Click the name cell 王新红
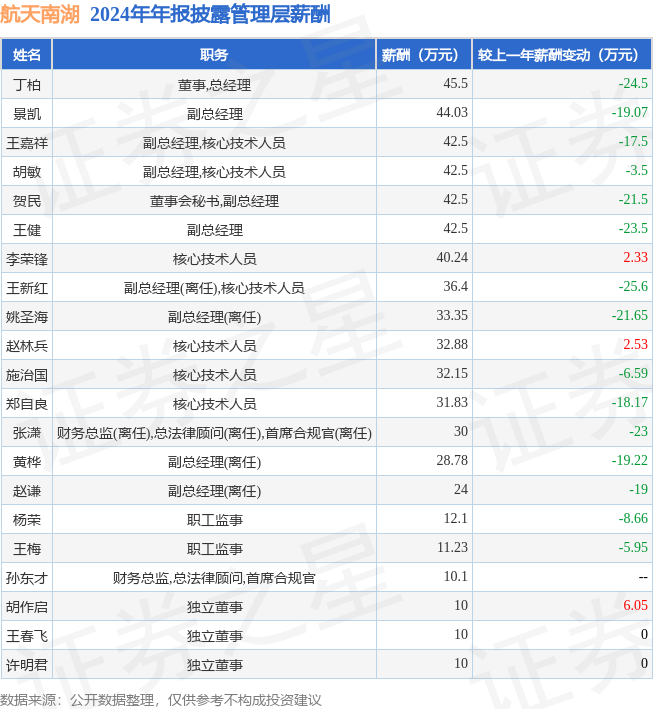The image size is (653, 709). click(27, 288)
